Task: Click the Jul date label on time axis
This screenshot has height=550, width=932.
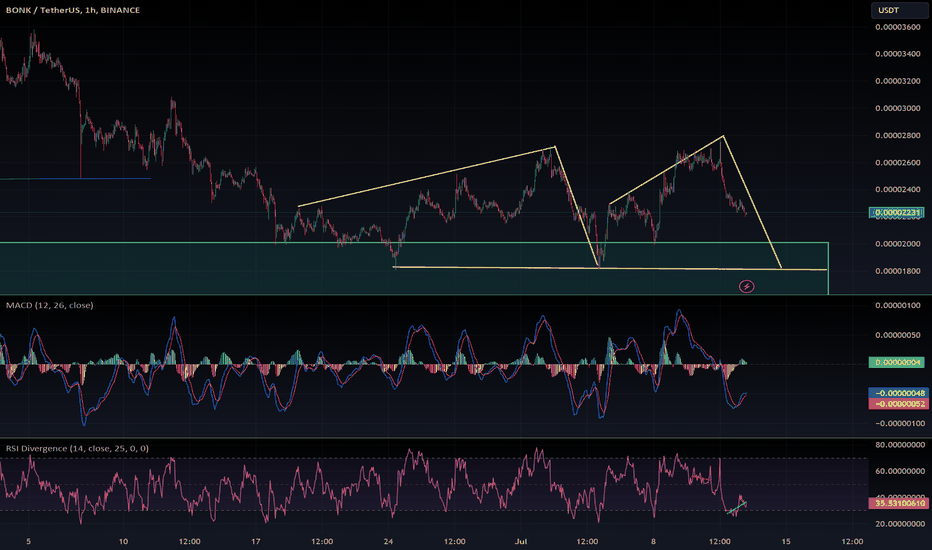Action: (x=521, y=541)
